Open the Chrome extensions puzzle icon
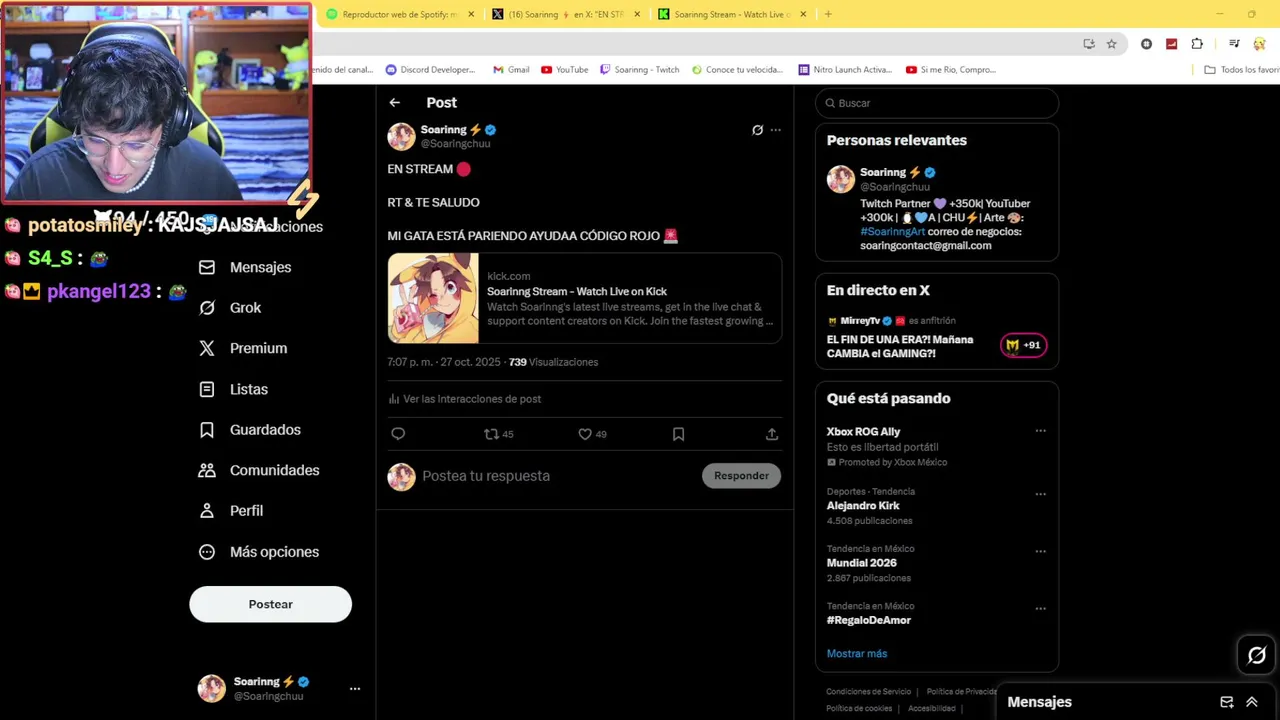This screenshot has height=720, width=1280. [x=1197, y=44]
